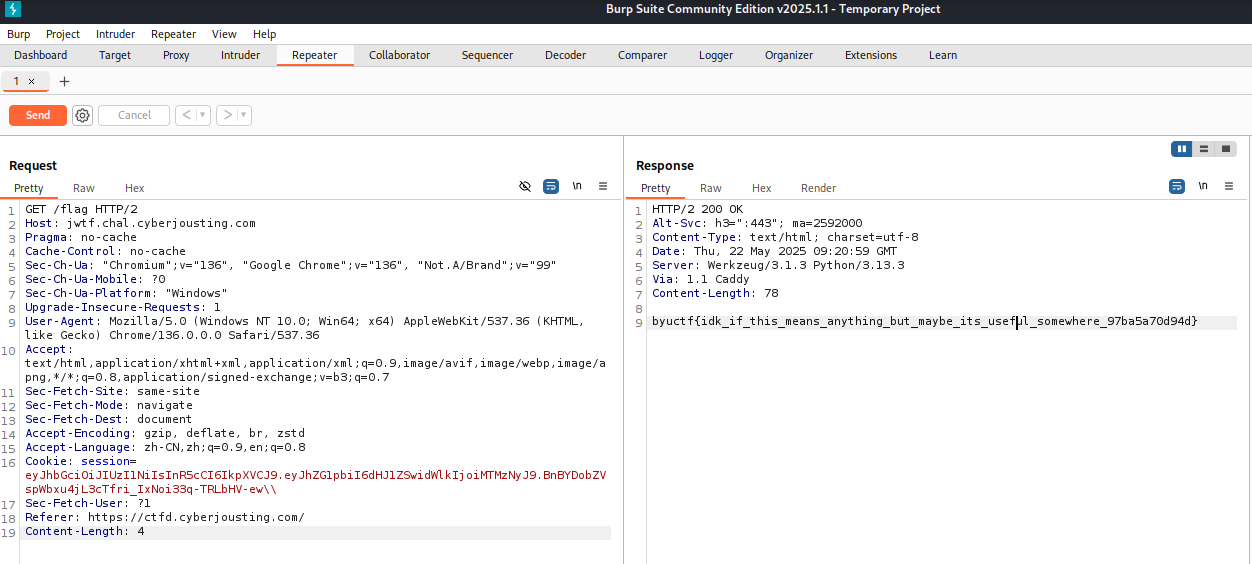
Task: Open Request pane options menu icon
Action: click(603, 186)
